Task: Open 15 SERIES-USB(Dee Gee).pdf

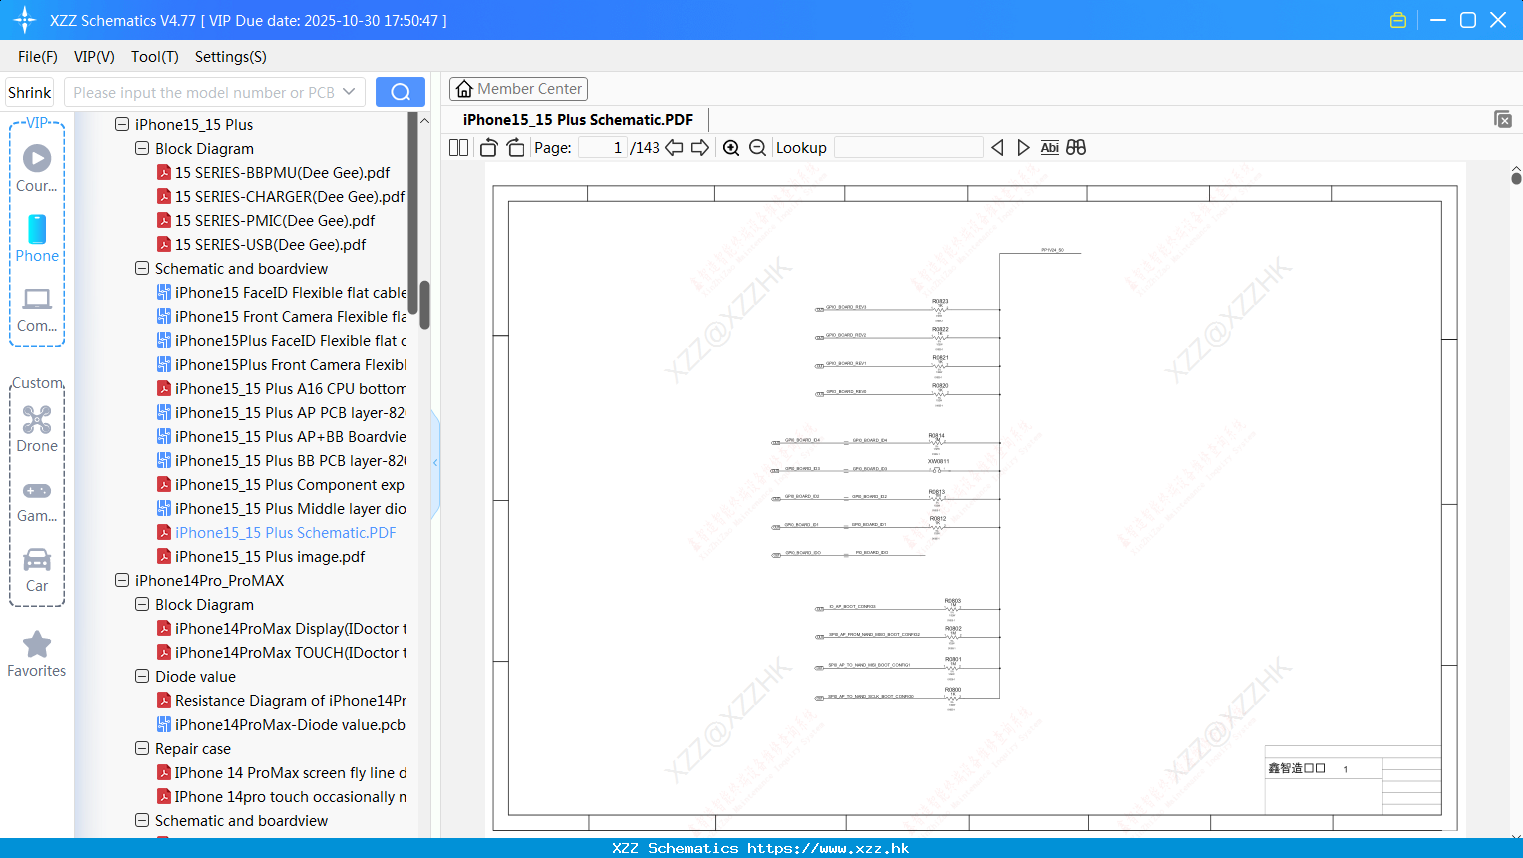Action: point(261,244)
